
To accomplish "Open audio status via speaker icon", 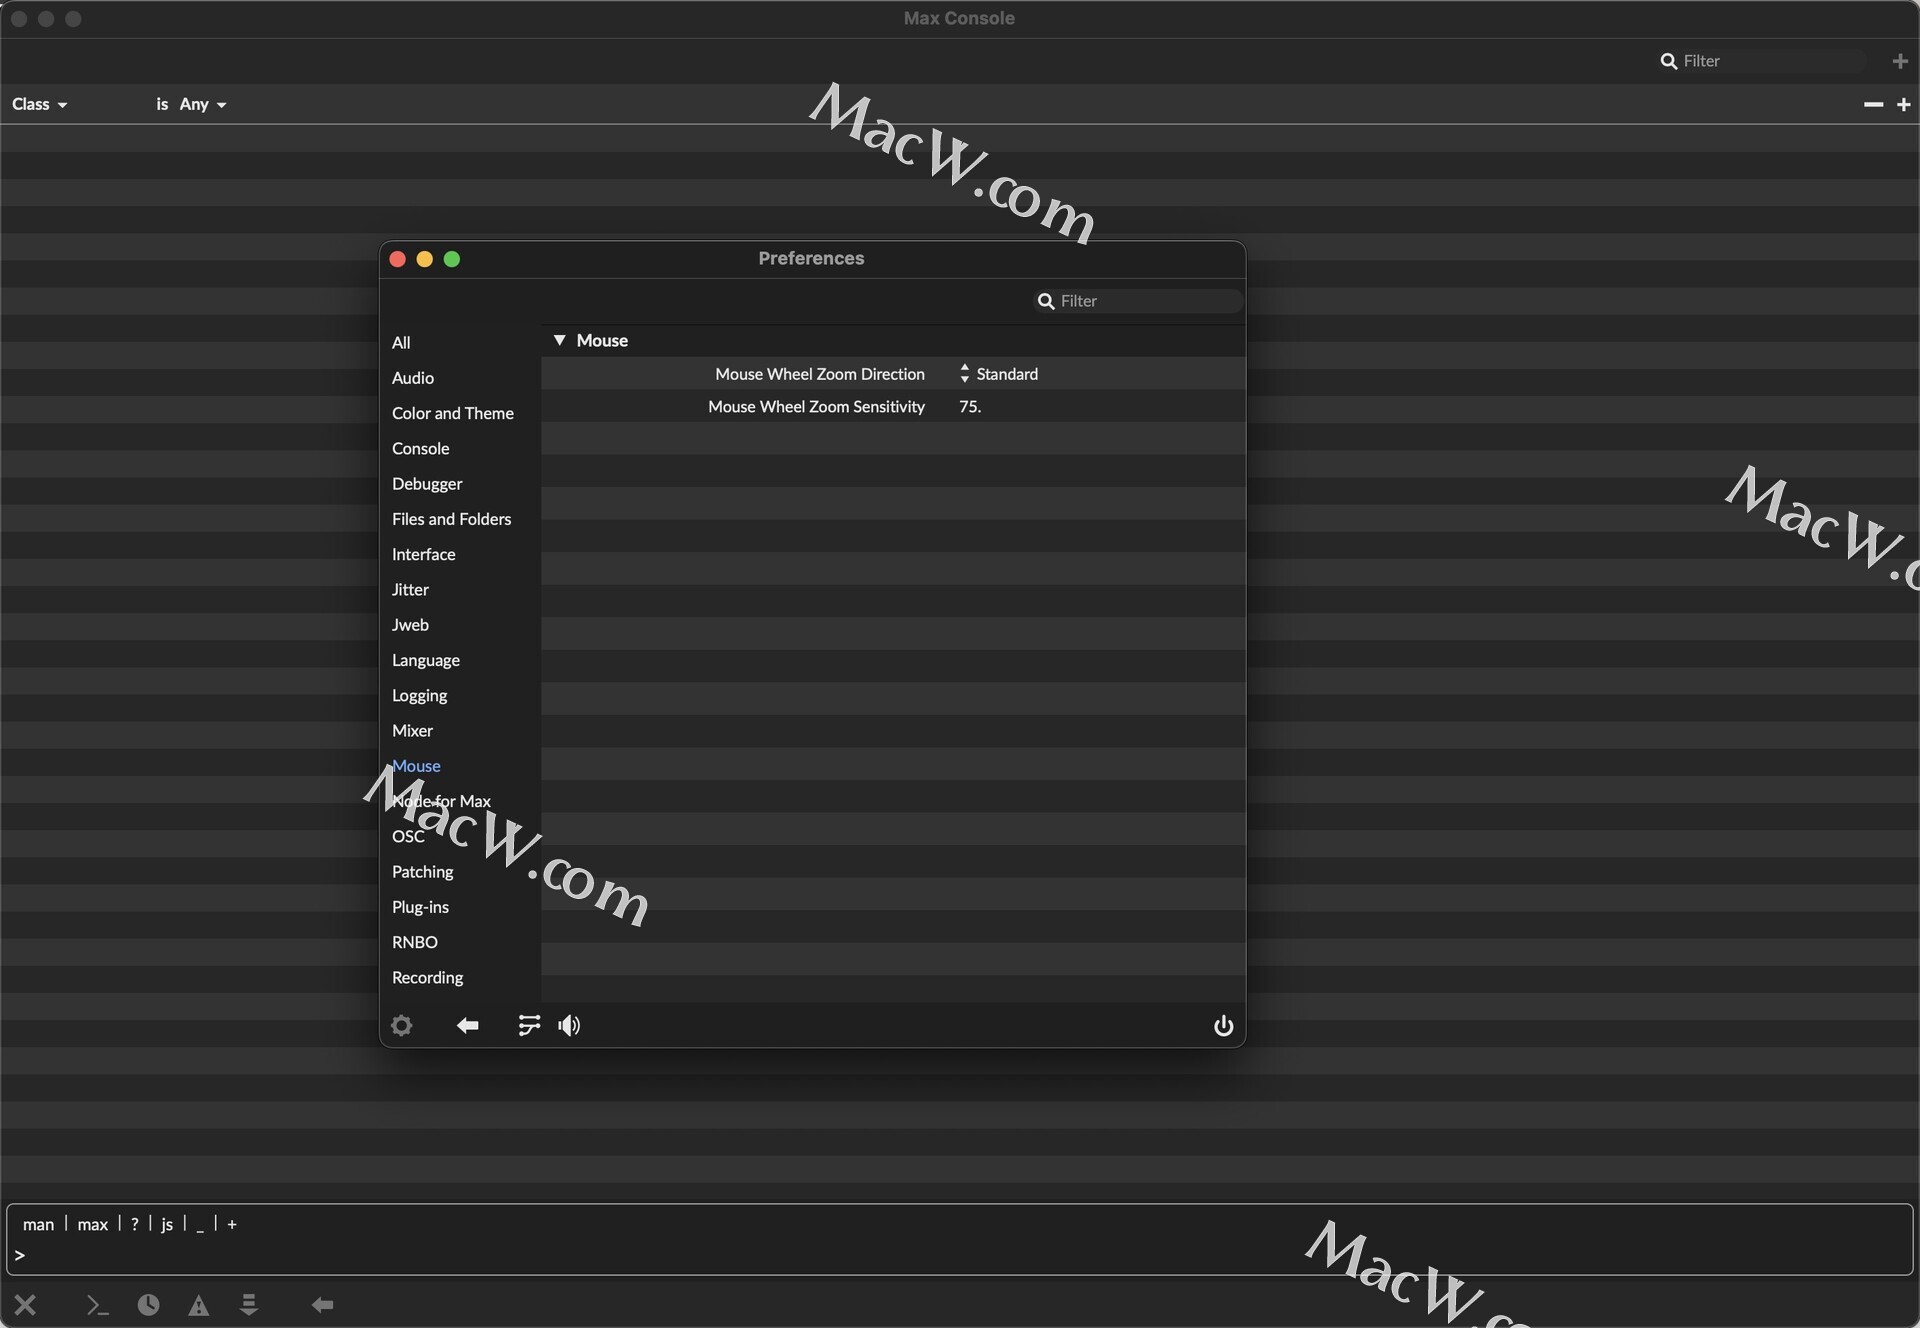I will (x=569, y=1025).
